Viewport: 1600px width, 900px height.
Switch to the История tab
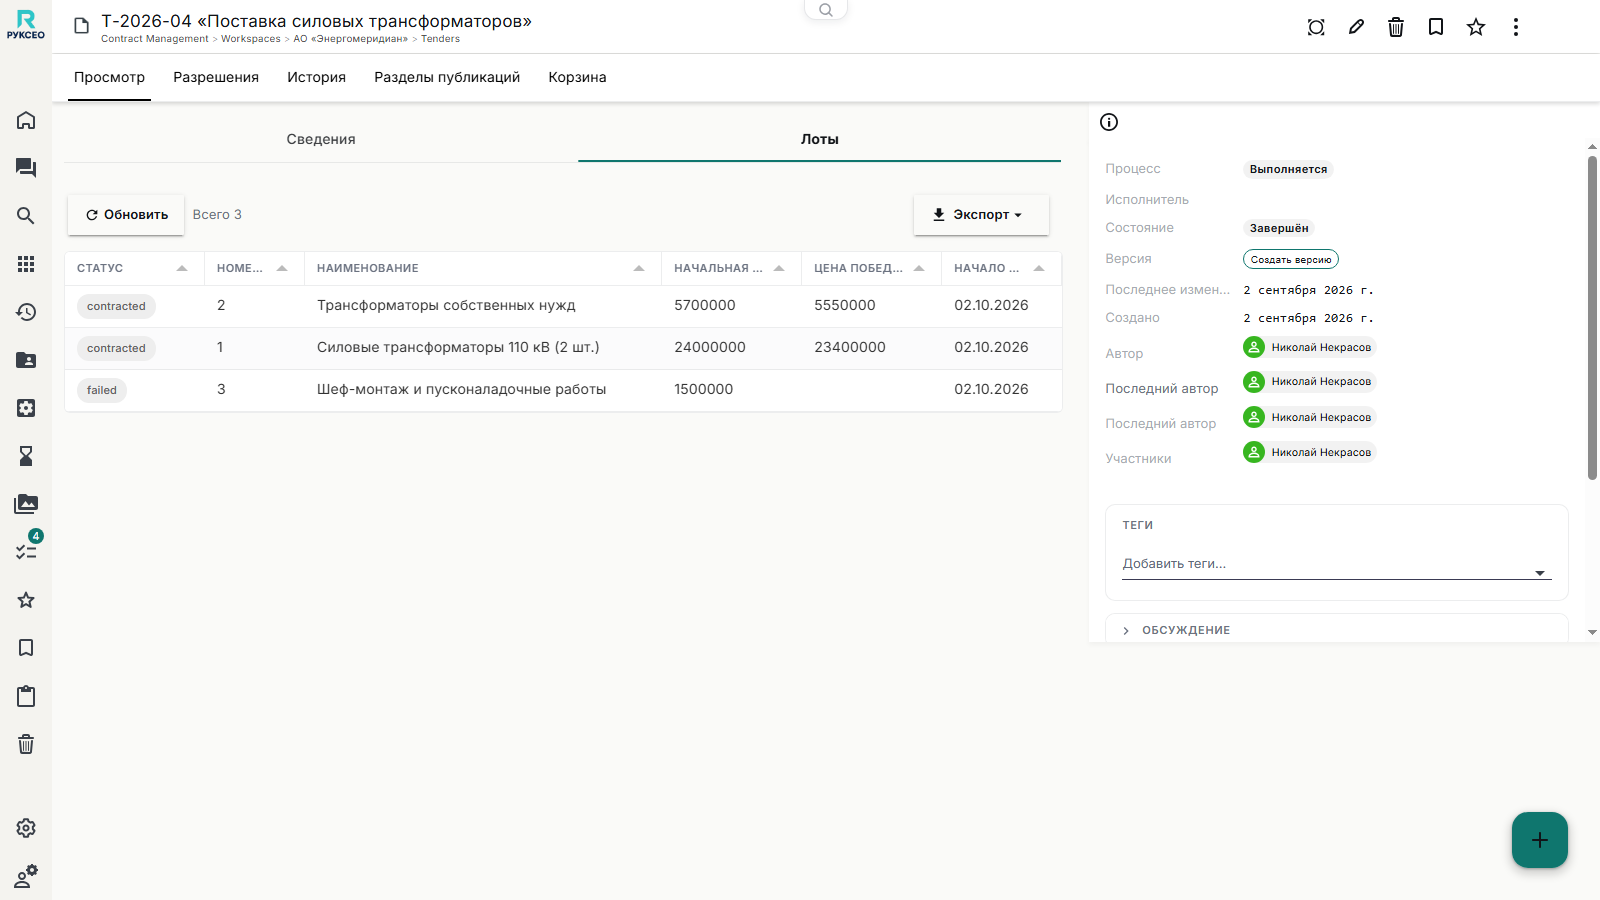[316, 77]
